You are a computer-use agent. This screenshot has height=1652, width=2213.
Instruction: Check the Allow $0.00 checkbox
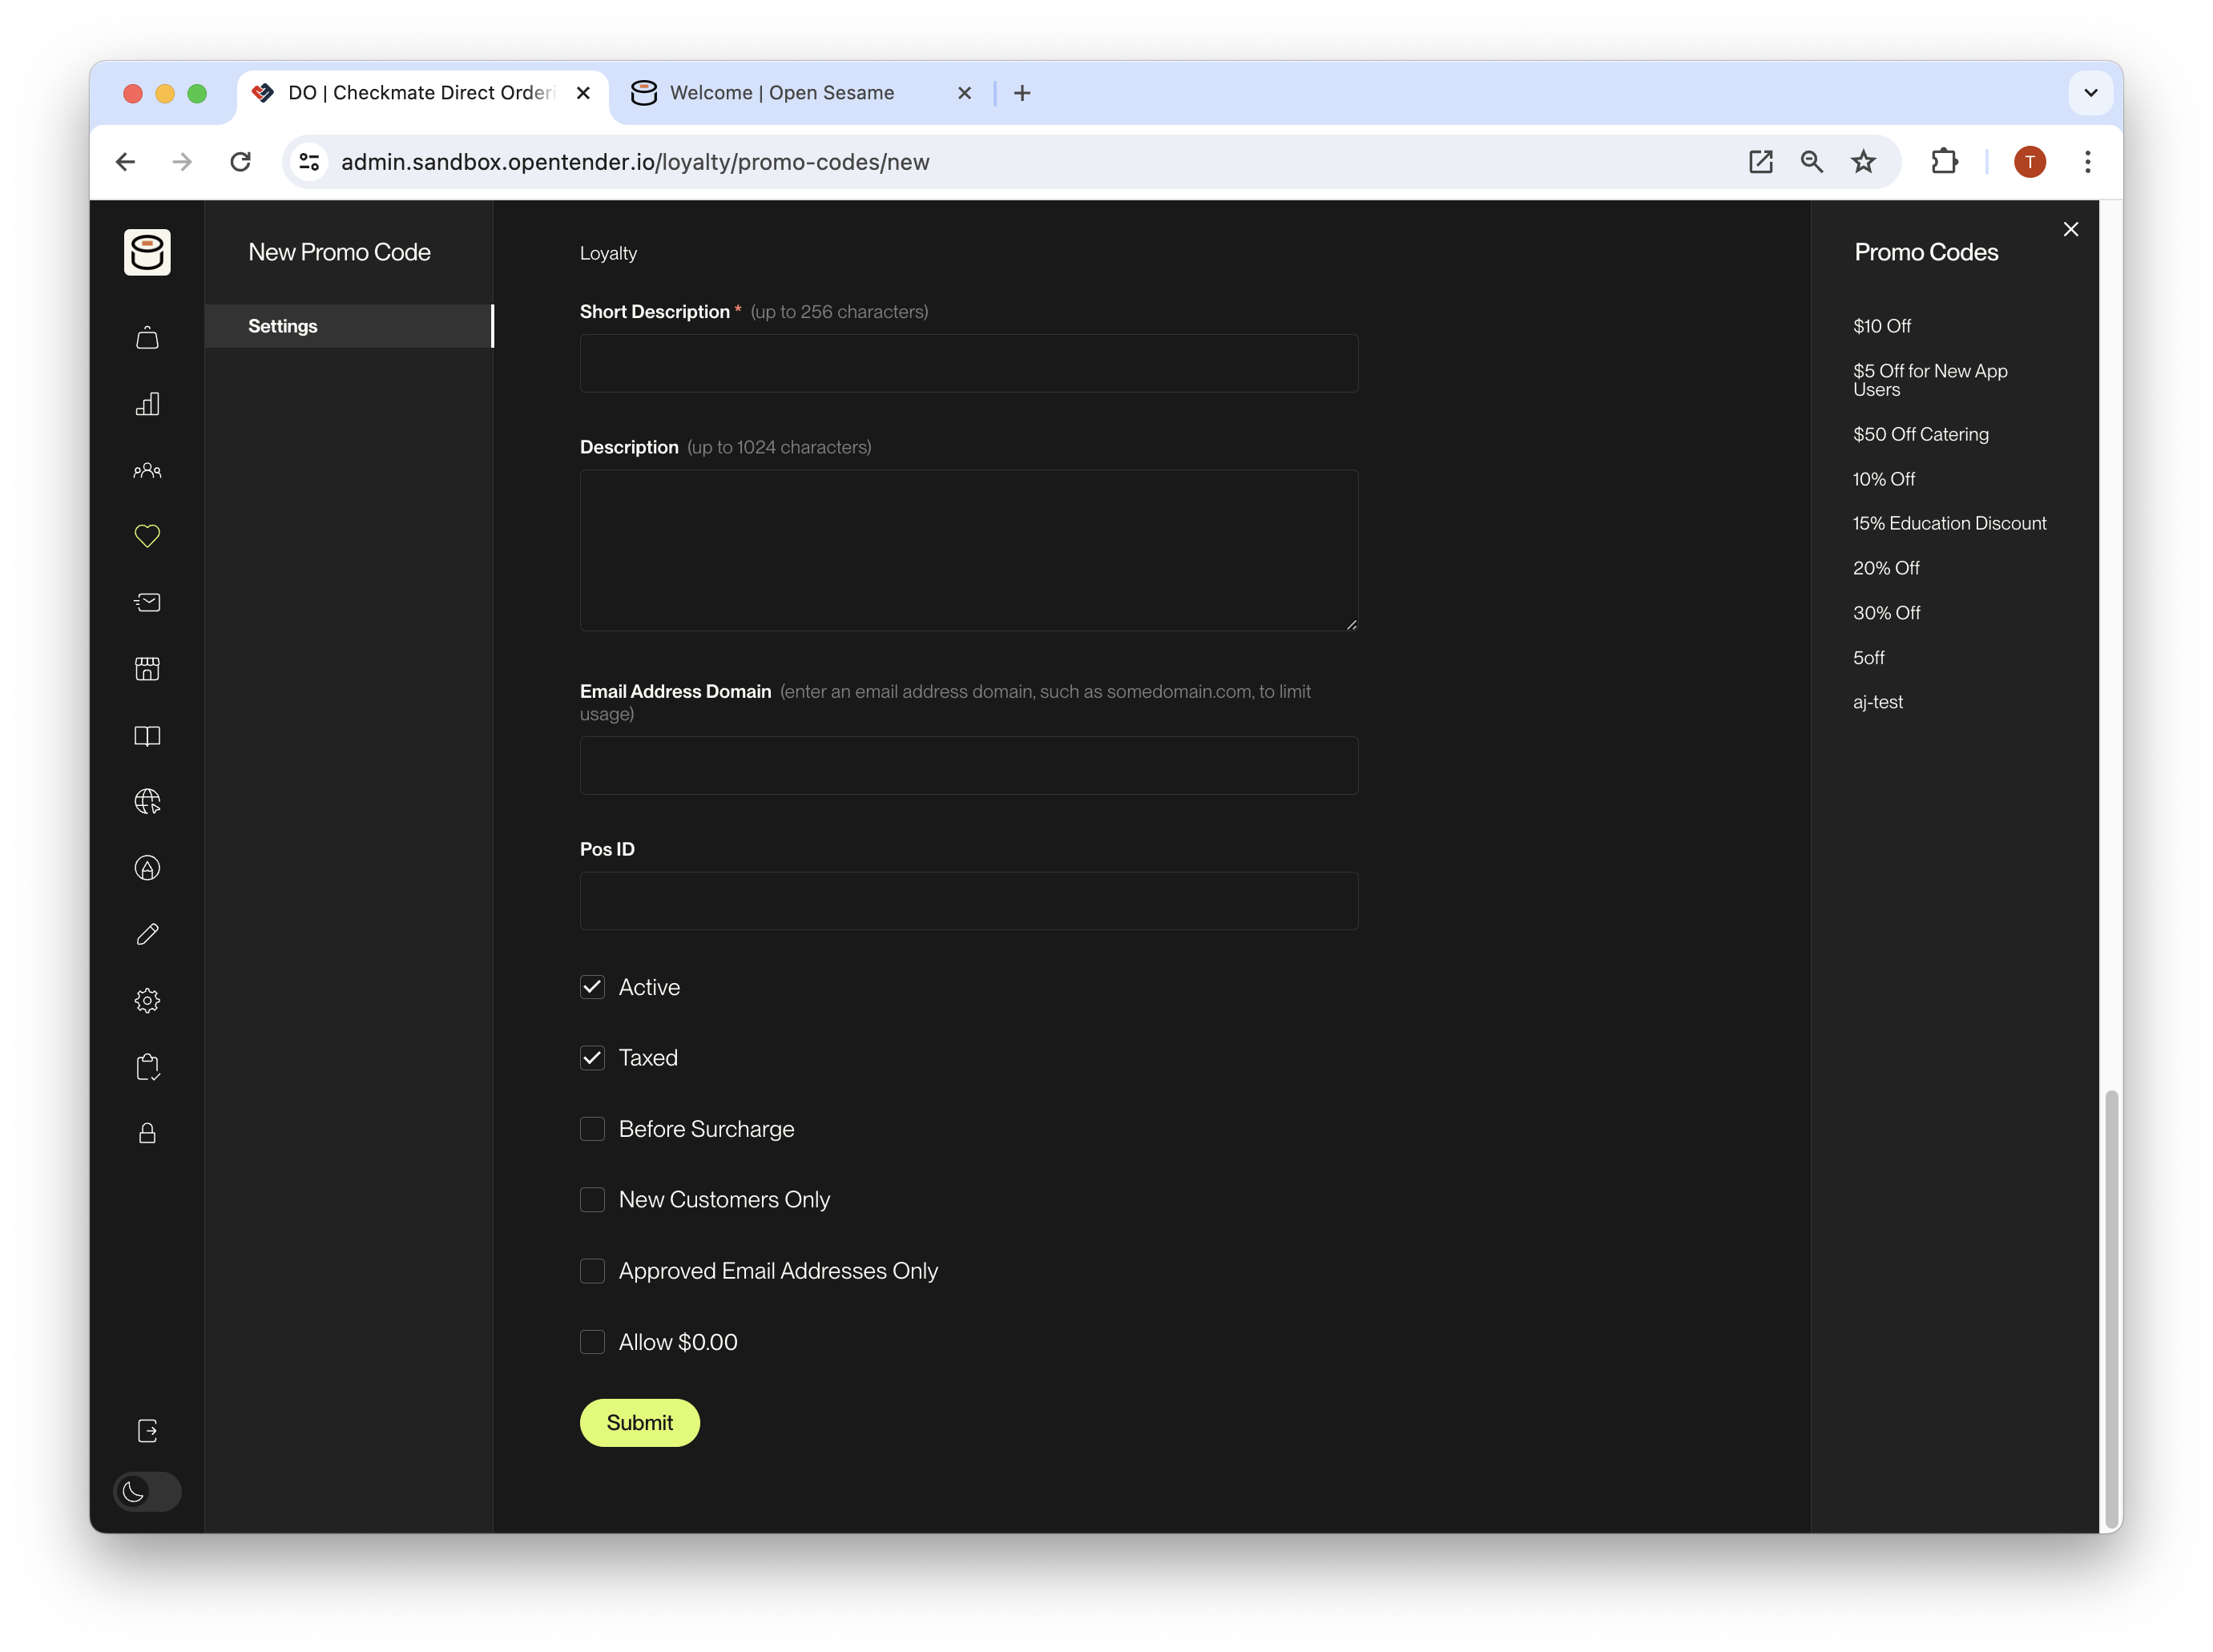(x=592, y=1342)
